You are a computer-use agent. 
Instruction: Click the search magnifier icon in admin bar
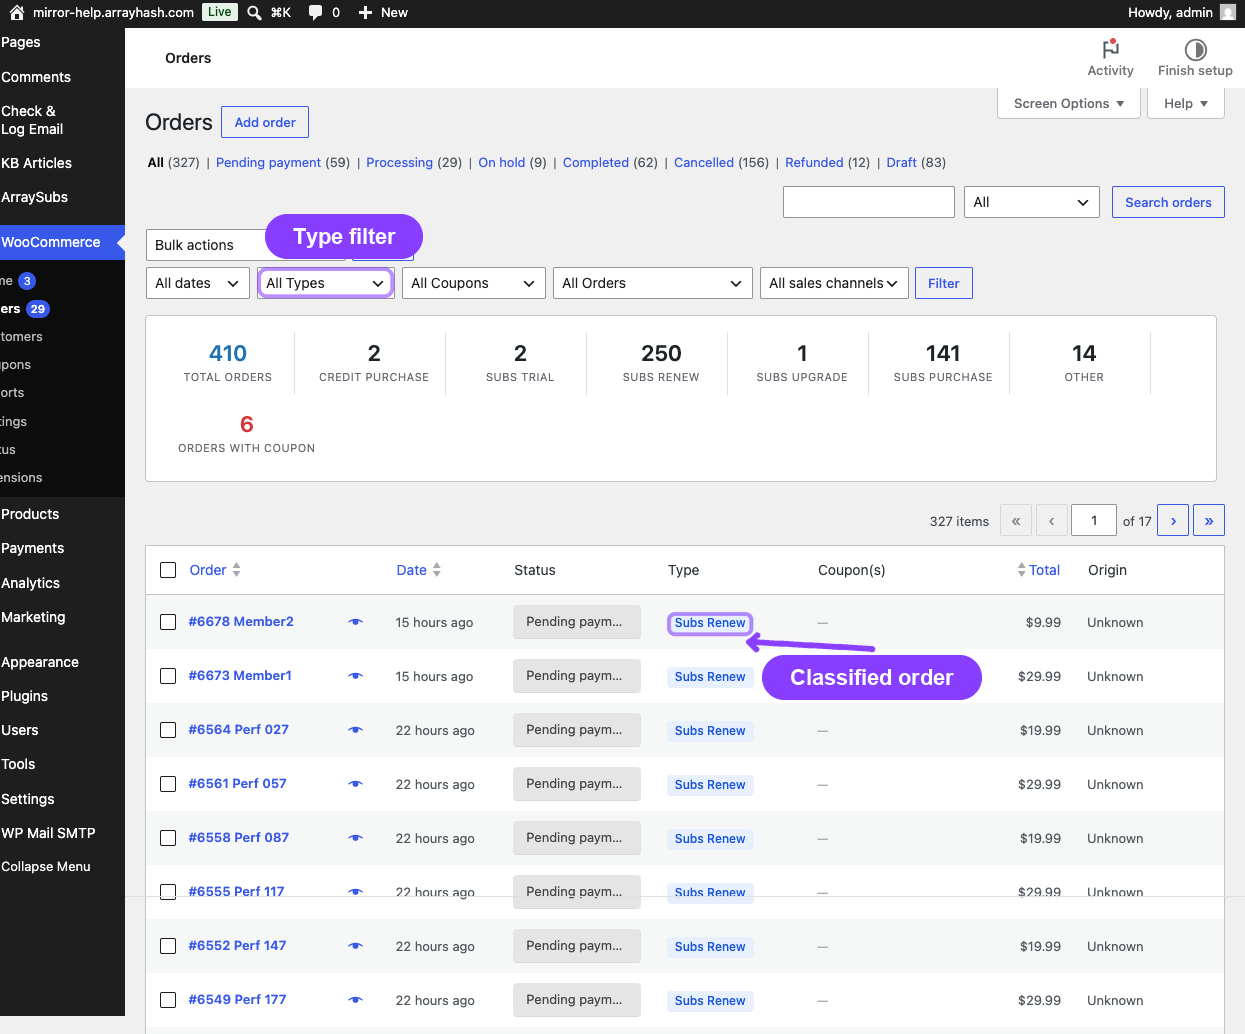[254, 12]
